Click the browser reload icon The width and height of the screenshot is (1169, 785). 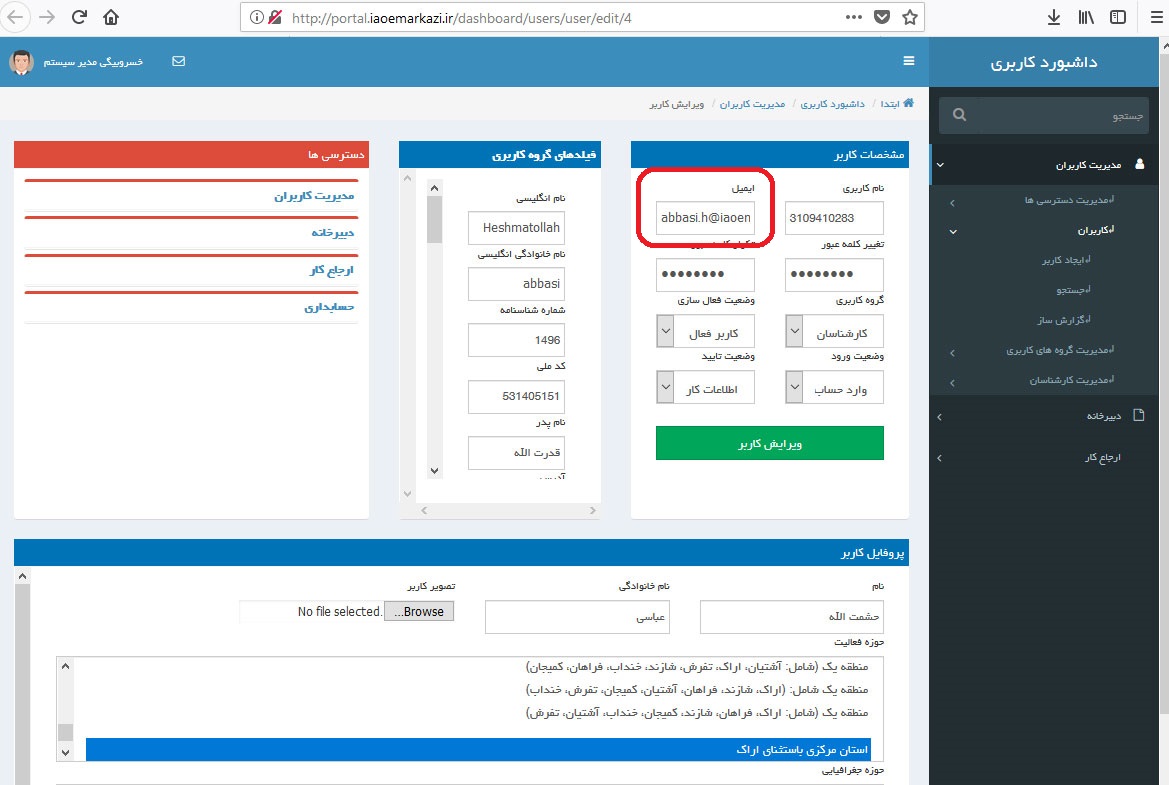(x=79, y=17)
